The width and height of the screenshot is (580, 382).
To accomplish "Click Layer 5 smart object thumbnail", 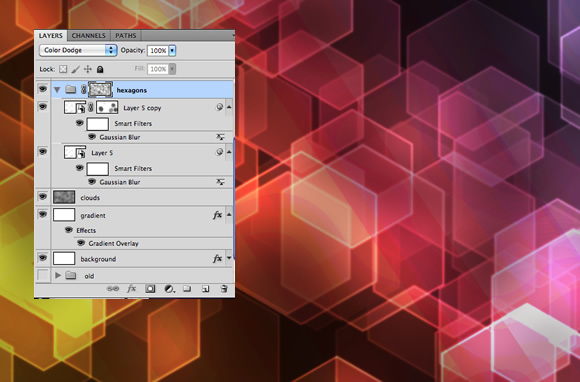I will pyautogui.click(x=75, y=152).
